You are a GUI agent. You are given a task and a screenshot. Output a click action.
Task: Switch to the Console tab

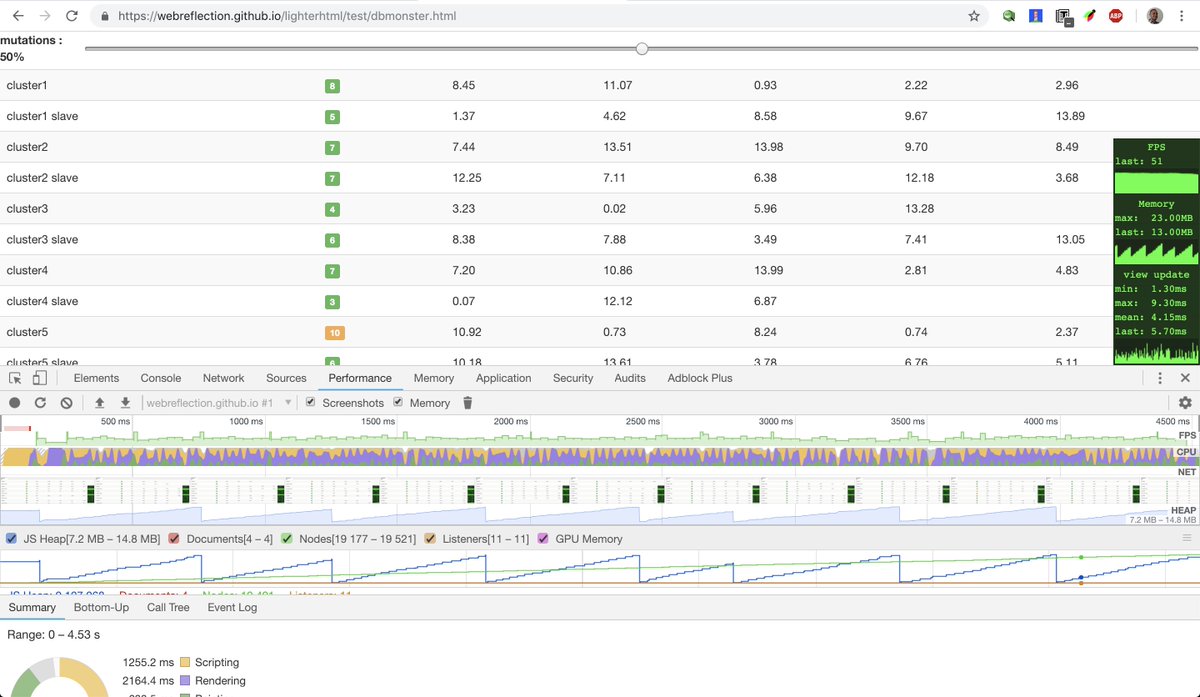tap(161, 378)
